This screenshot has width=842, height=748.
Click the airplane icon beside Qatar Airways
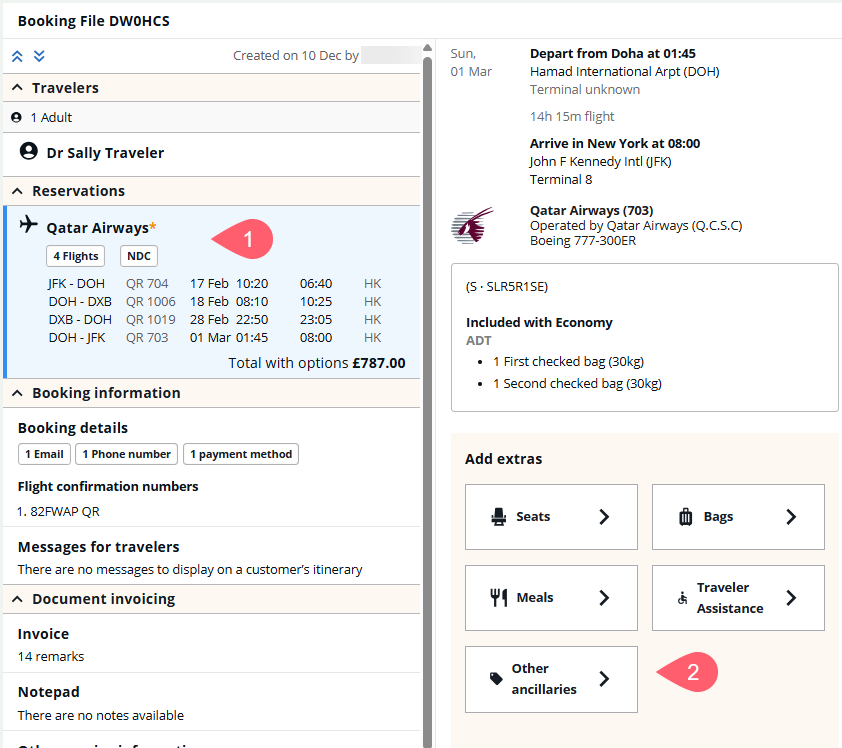pyautogui.click(x=28, y=224)
